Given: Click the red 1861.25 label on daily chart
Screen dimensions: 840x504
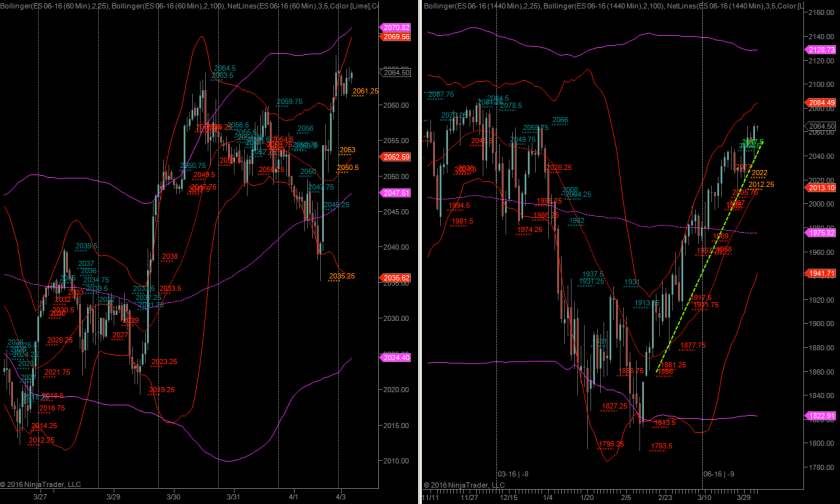Looking at the screenshot, I should 673,365.
